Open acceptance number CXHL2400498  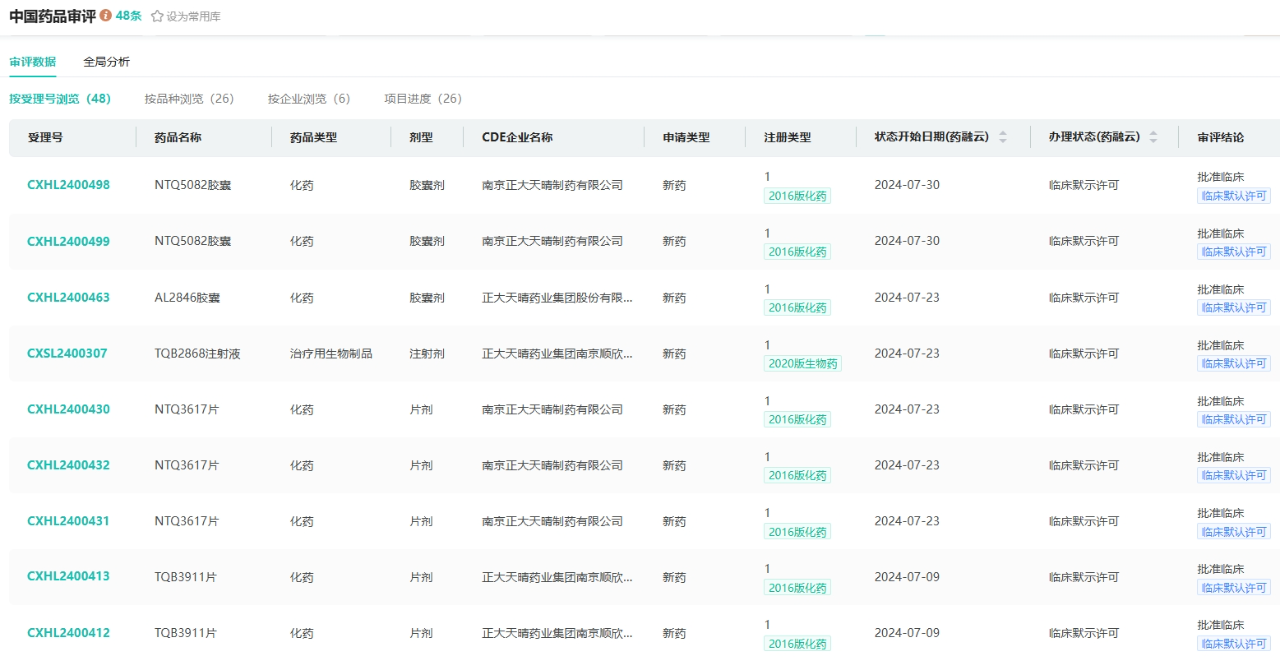point(68,185)
